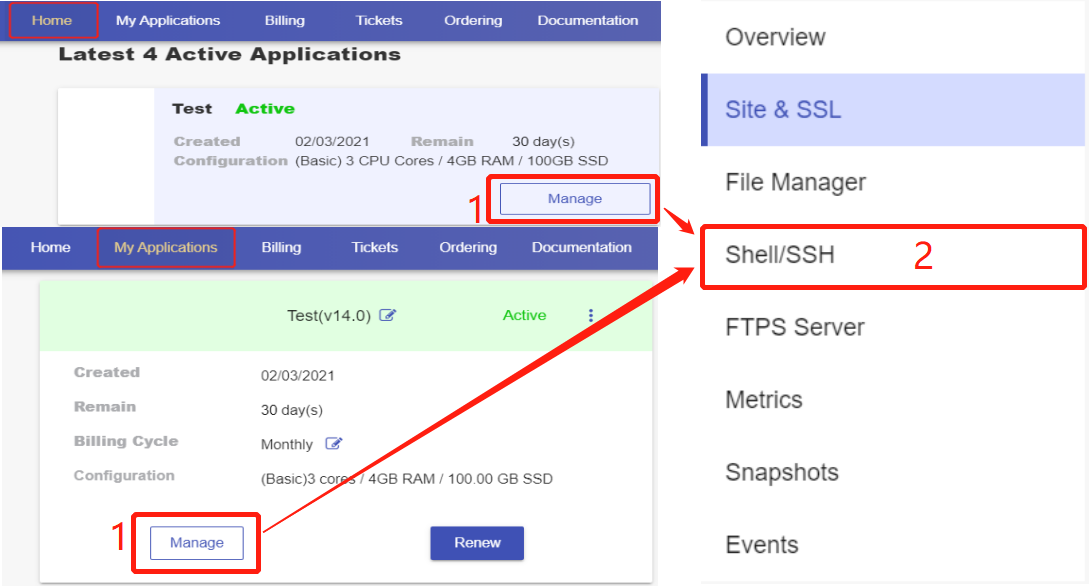Click Manage on the Test application card

point(574,198)
